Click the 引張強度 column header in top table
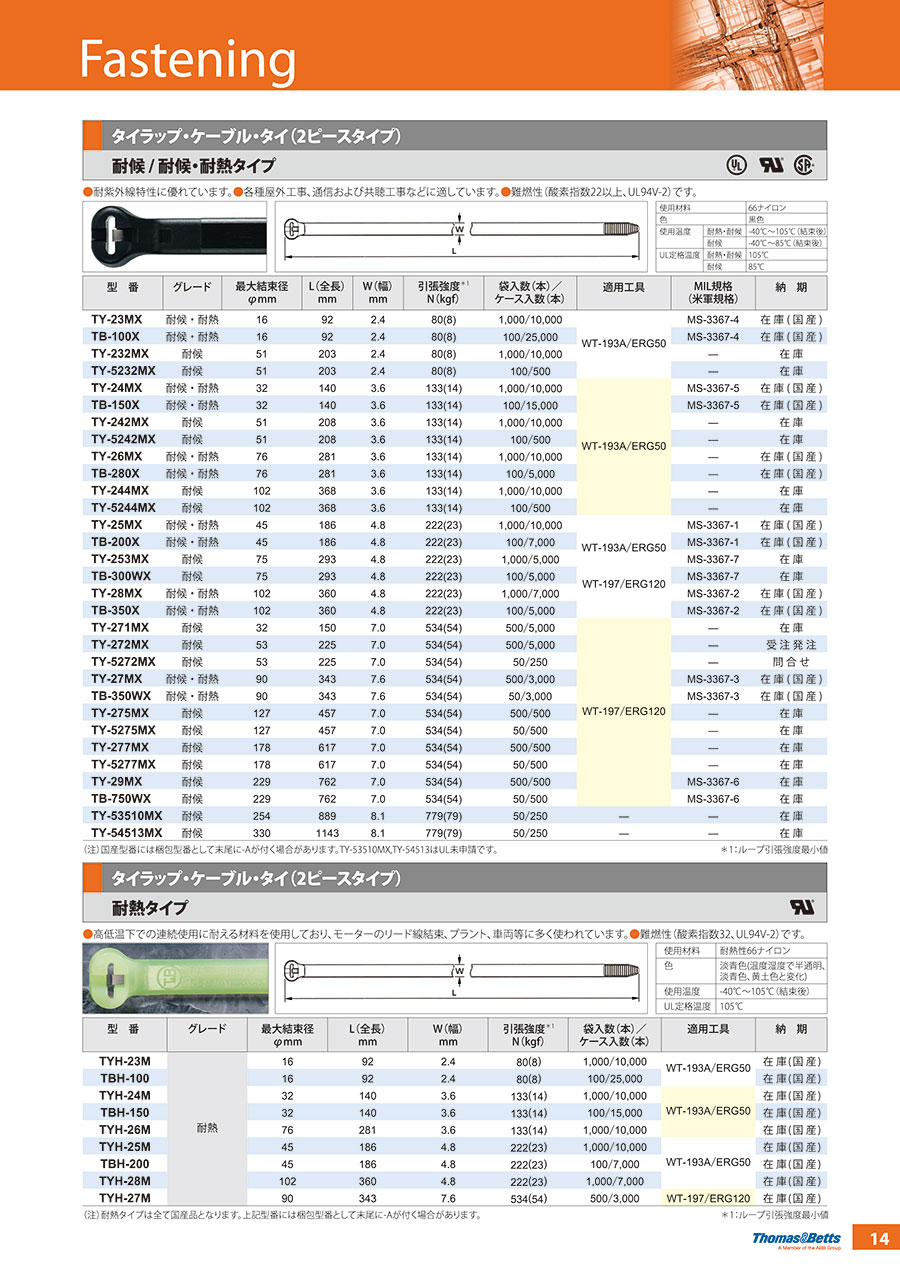Viewport: 900px width, 1271px height. [x=443, y=292]
